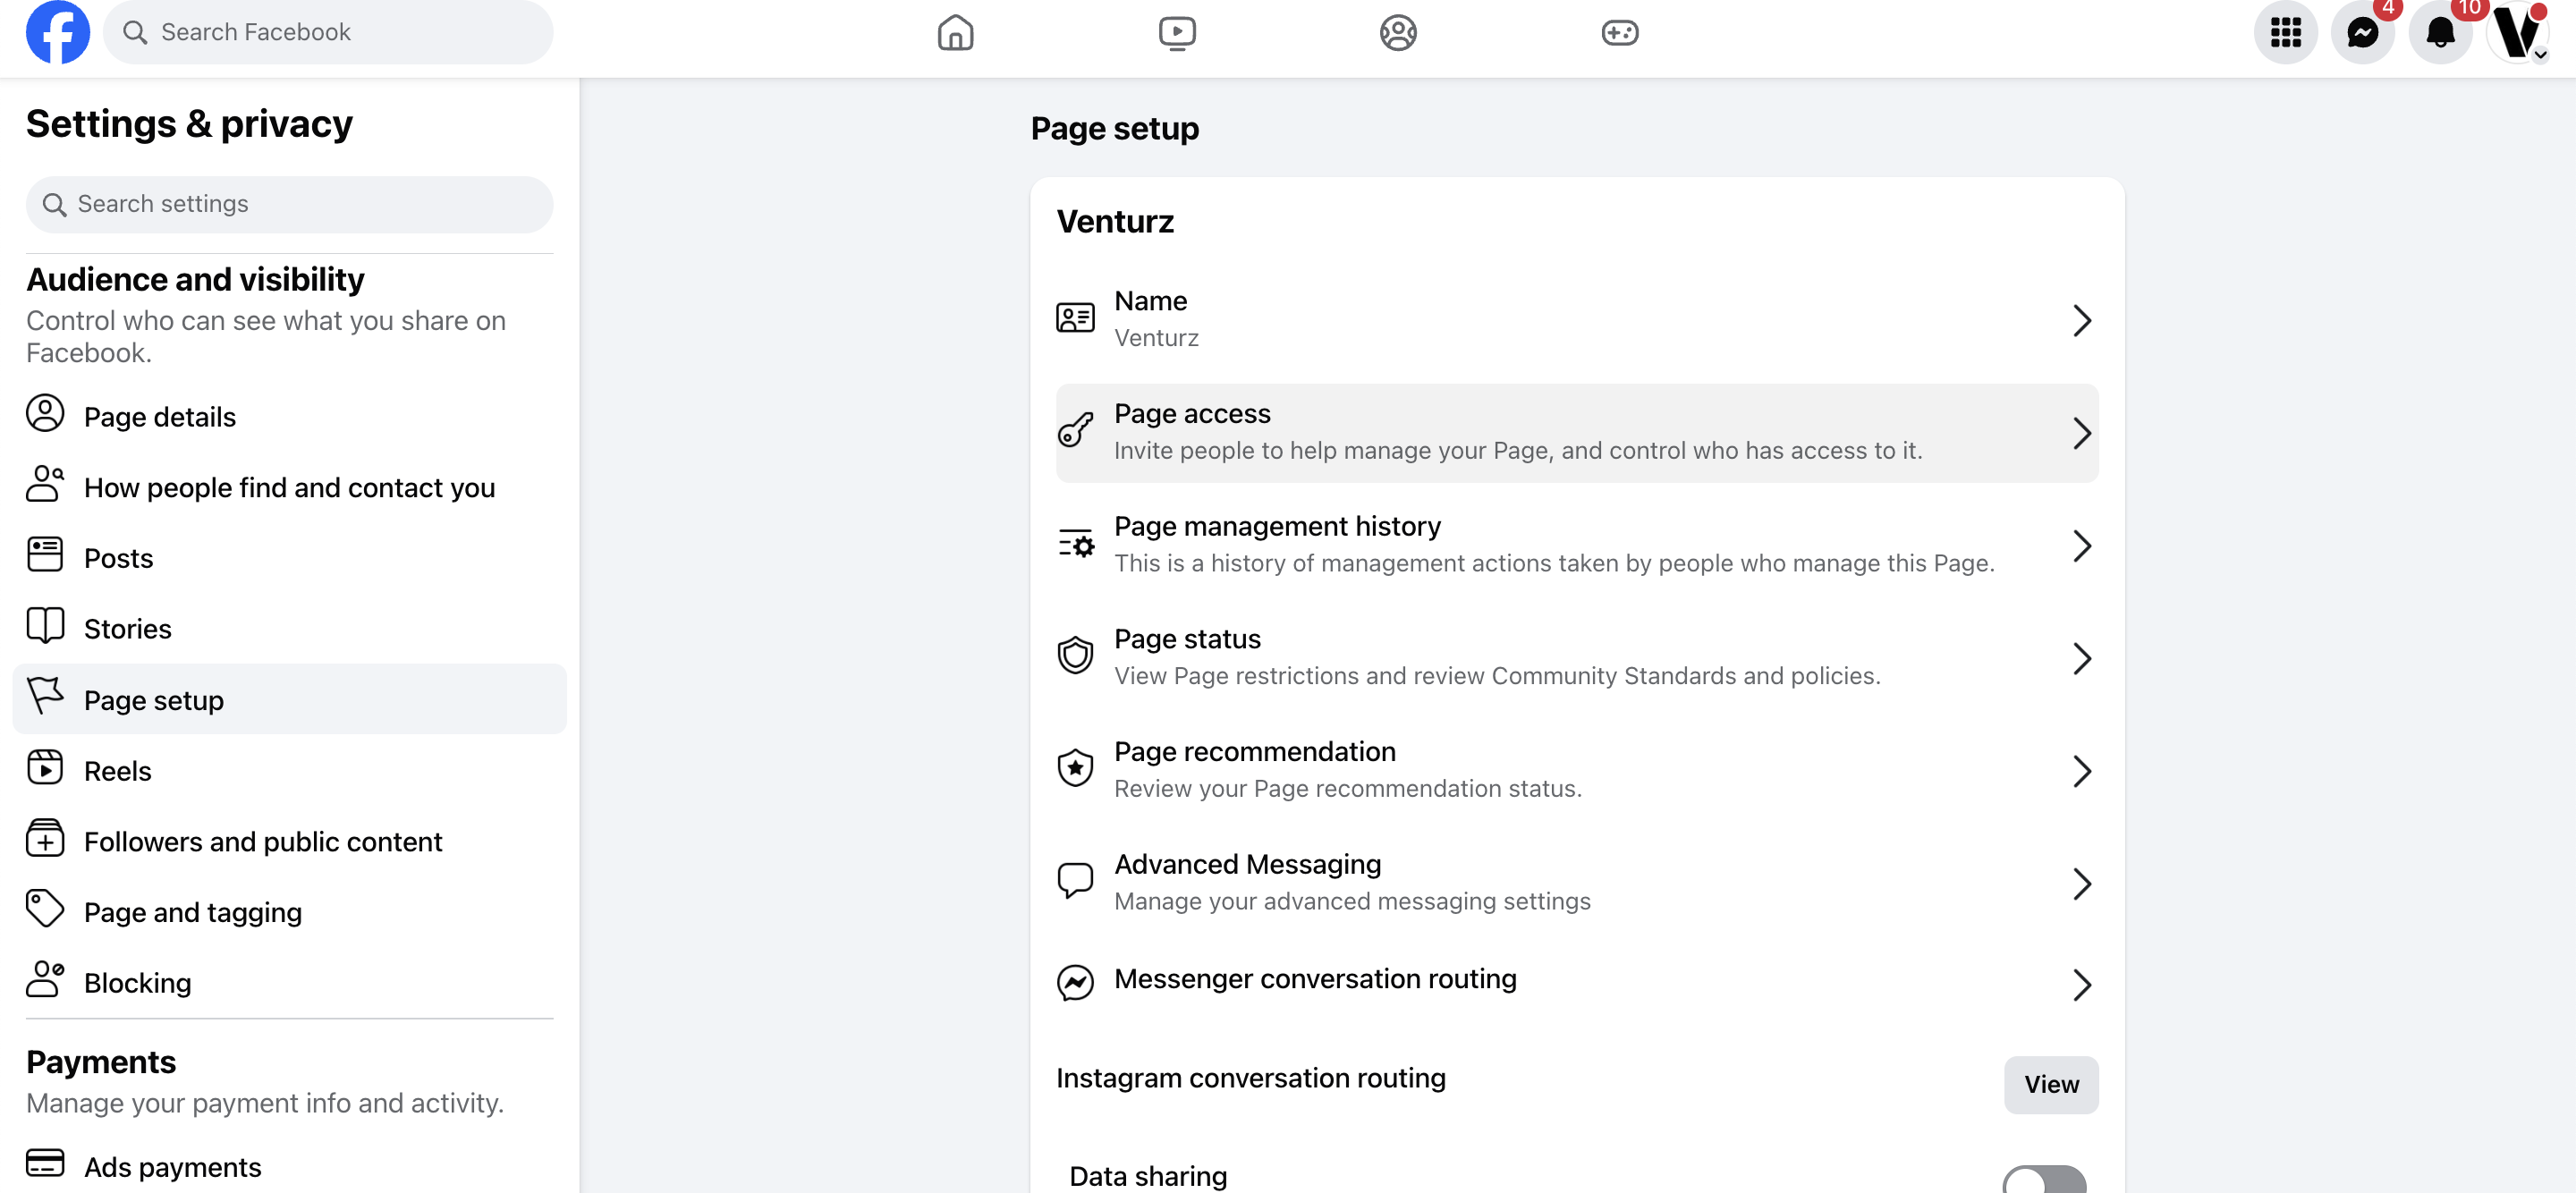Expand the Page status chevron
The height and width of the screenshot is (1193, 2576).
2082,658
